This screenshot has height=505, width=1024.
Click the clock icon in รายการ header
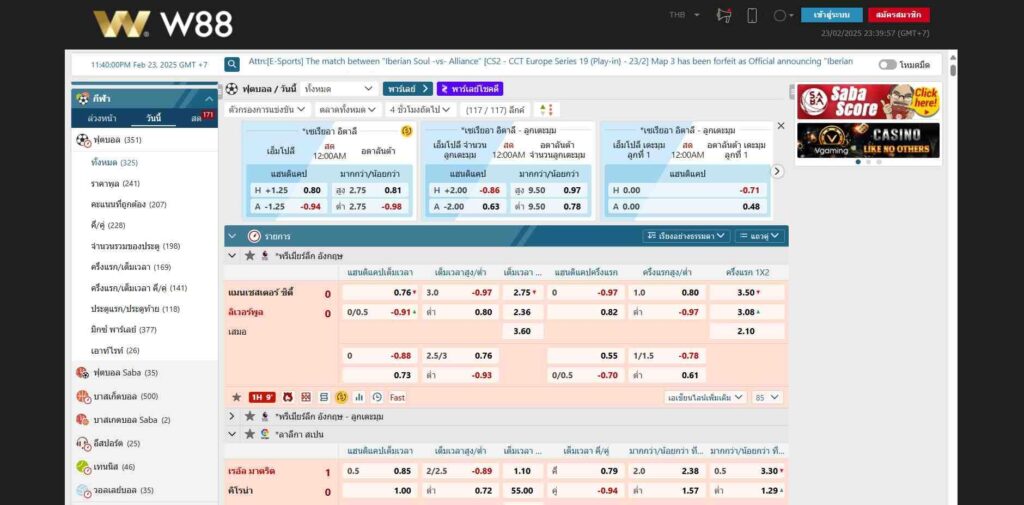coord(254,236)
